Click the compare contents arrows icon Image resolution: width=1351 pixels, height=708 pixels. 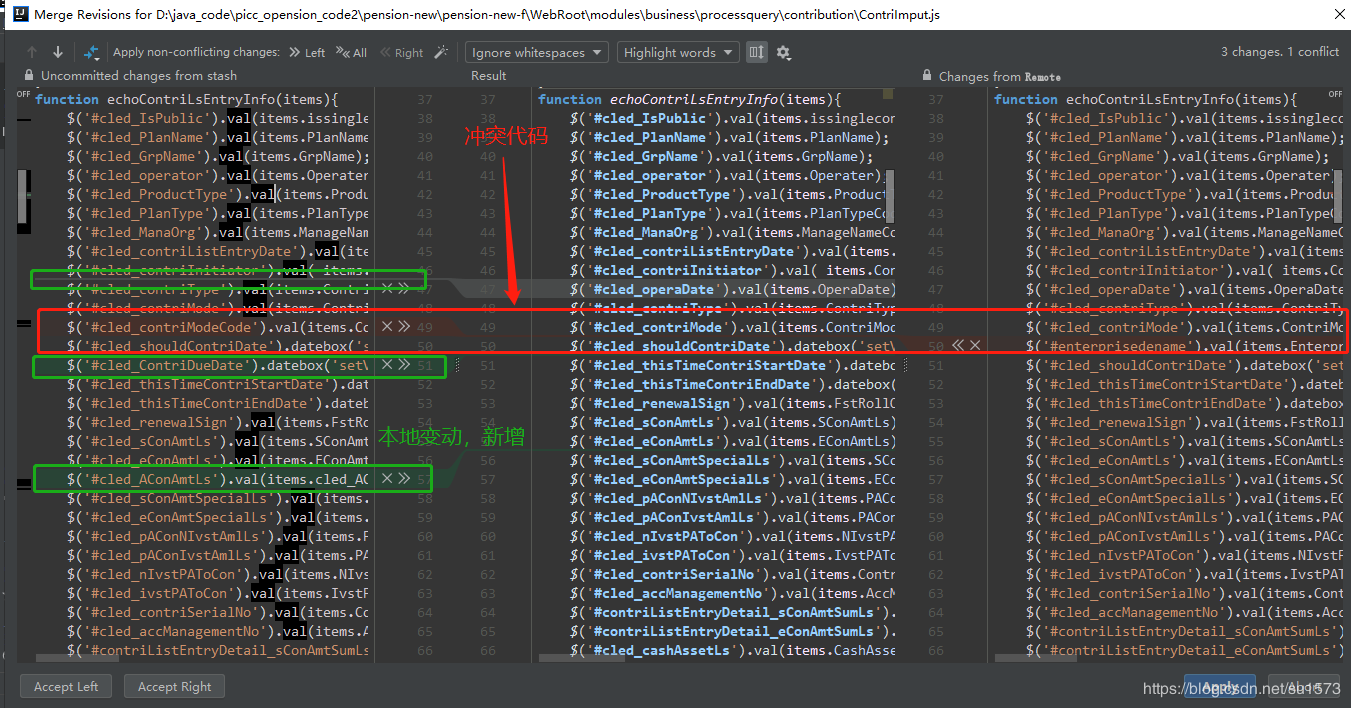pos(92,53)
